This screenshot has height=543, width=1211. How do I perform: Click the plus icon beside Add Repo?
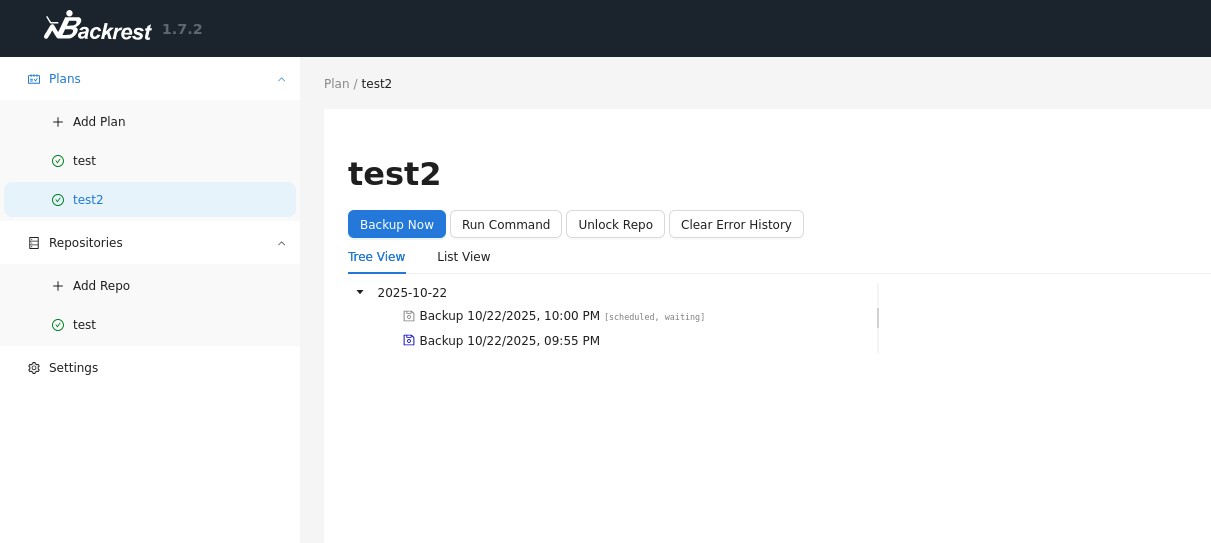click(58, 286)
